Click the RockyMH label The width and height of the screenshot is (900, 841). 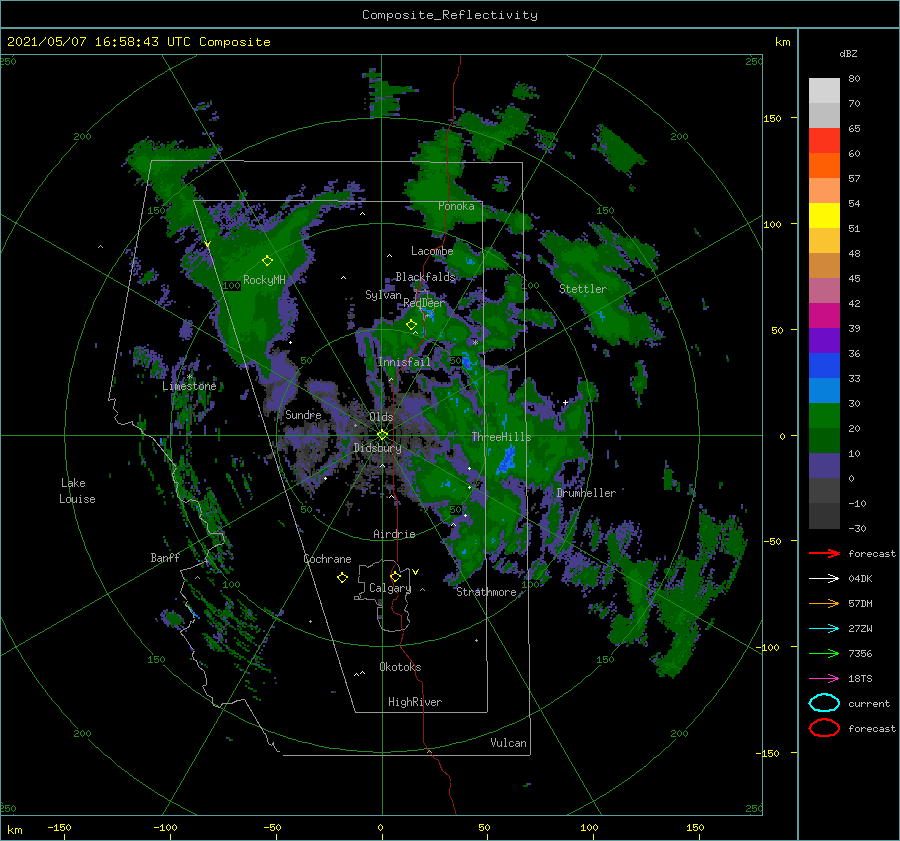pyautogui.click(x=264, y=280)
